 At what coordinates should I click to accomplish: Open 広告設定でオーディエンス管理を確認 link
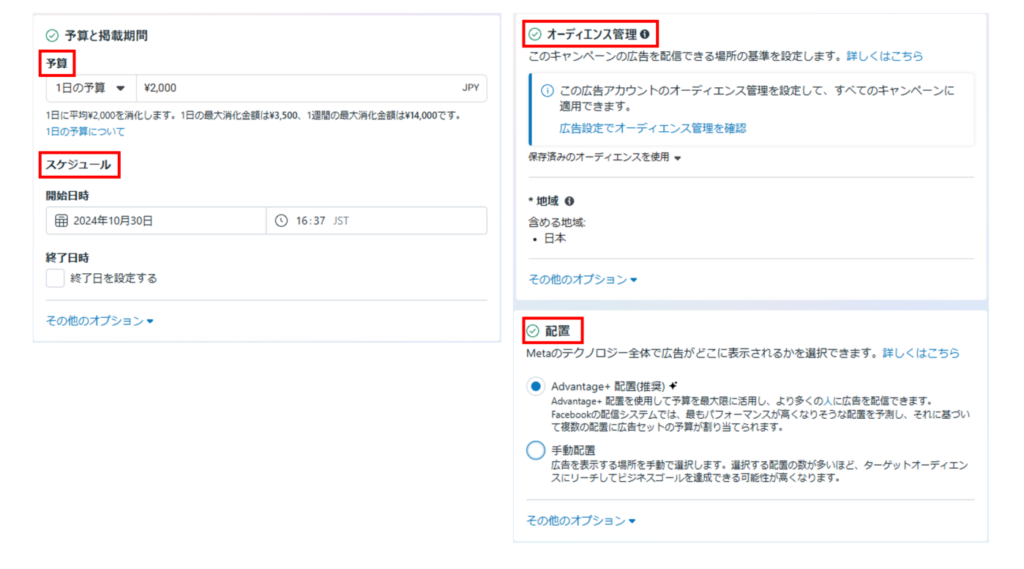click(652, 128)
